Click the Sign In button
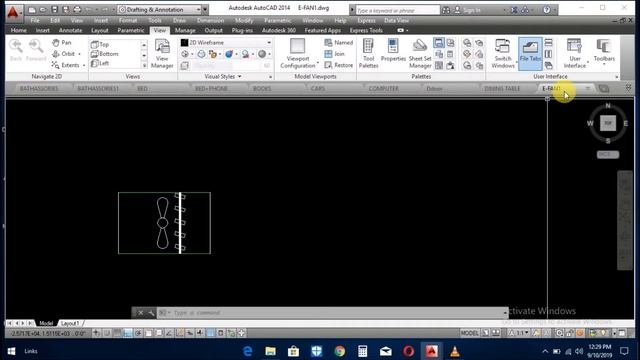The height and width of the screenshot is (360, 640). pyautogui.click(x=468, y=10)
